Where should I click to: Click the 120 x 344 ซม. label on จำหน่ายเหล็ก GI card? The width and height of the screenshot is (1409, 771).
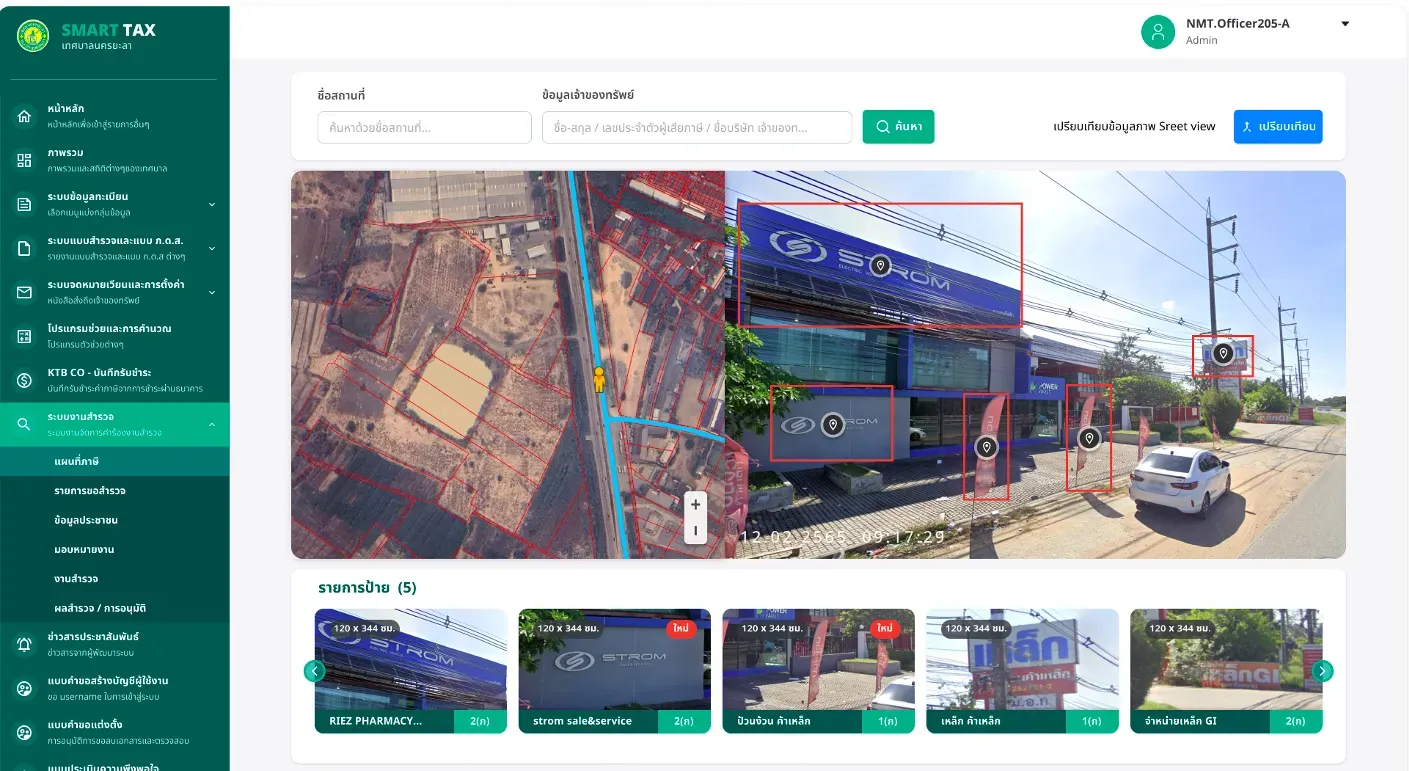1181,628
